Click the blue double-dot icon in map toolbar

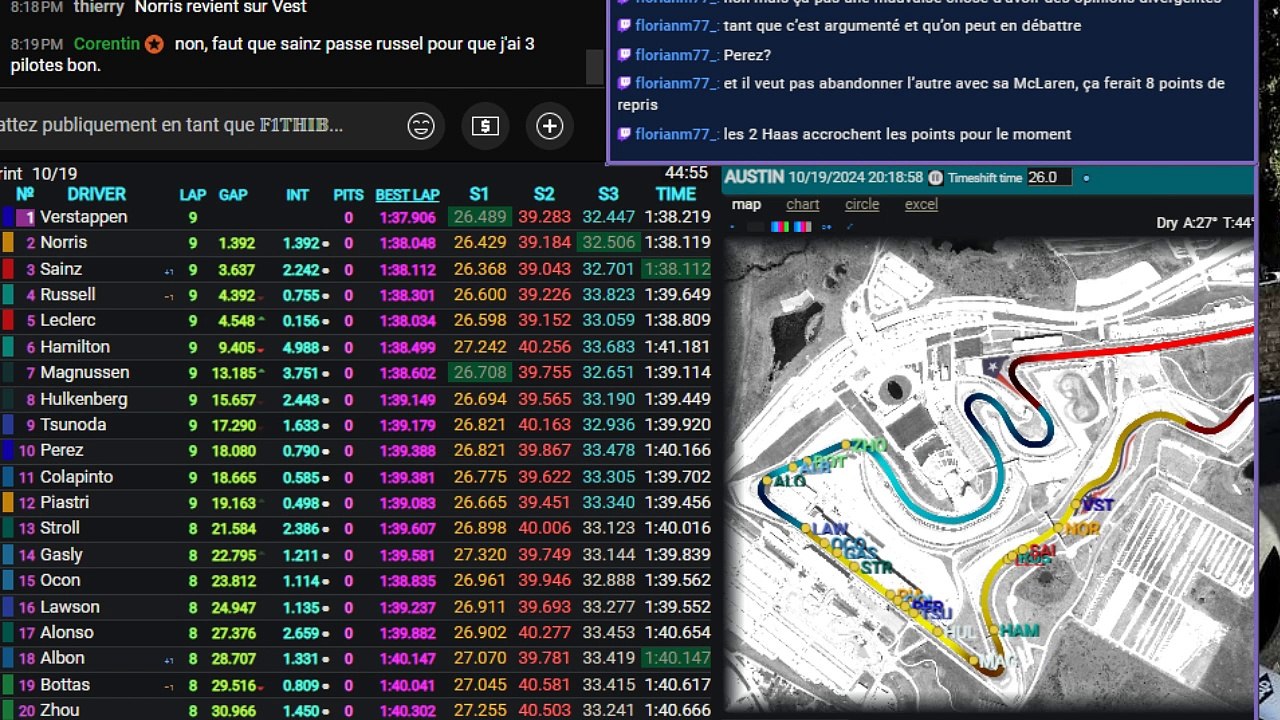pos(826,227)
